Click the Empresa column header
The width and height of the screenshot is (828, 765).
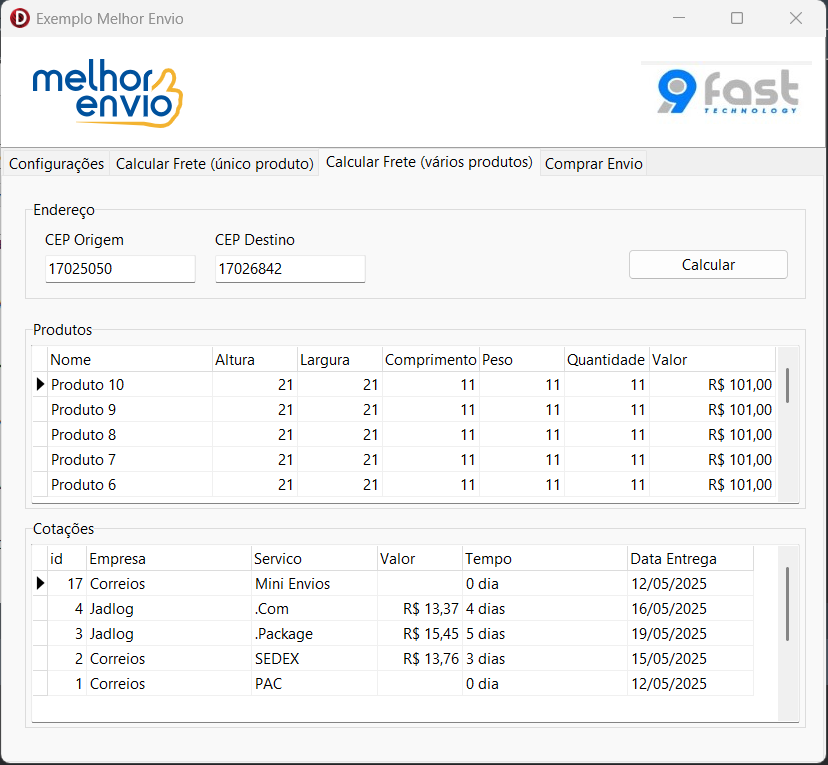click(x=169, y=559)
